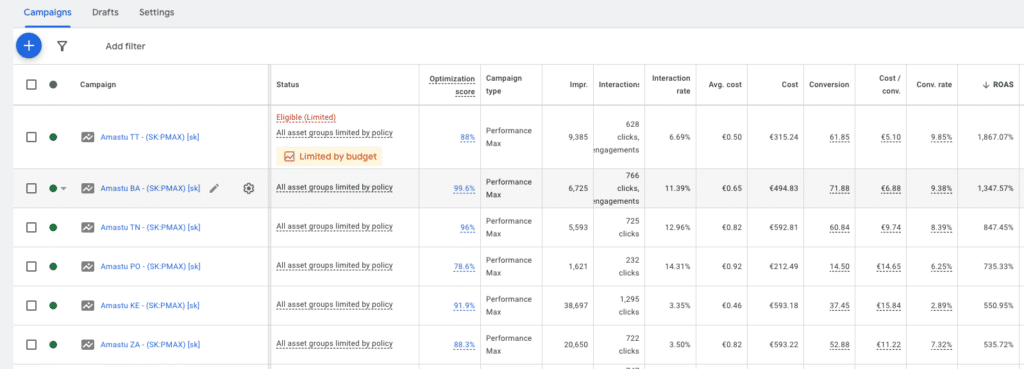Click green status dot for Amastu TT
The width and height of the screenshot is (1024, 369).
pos(53,137)
